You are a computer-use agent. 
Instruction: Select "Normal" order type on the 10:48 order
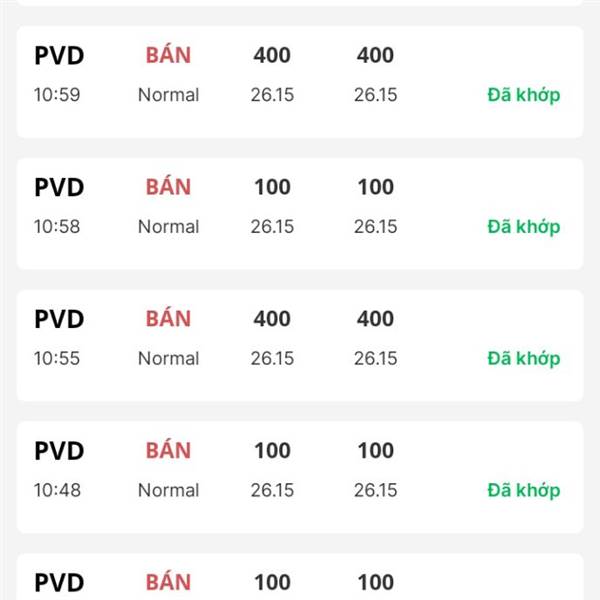tap(168, 490)
